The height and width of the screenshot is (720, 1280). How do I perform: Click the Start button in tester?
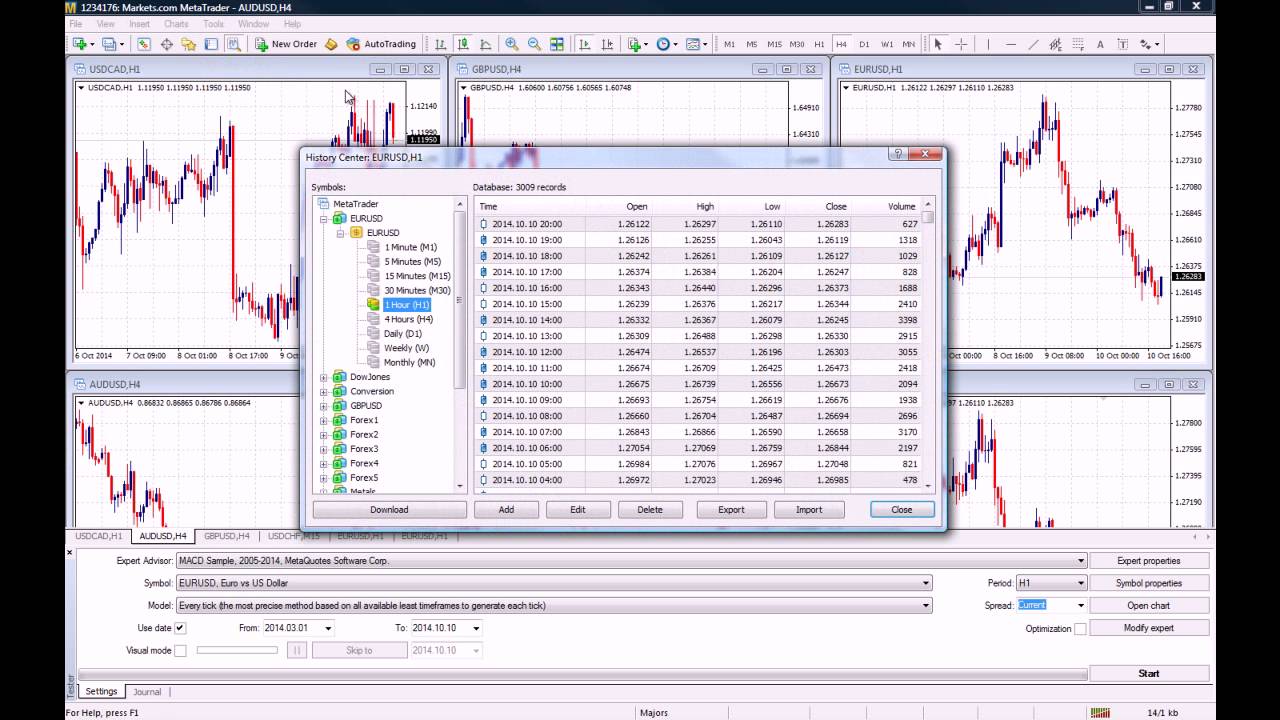(x=1148, y=673)
